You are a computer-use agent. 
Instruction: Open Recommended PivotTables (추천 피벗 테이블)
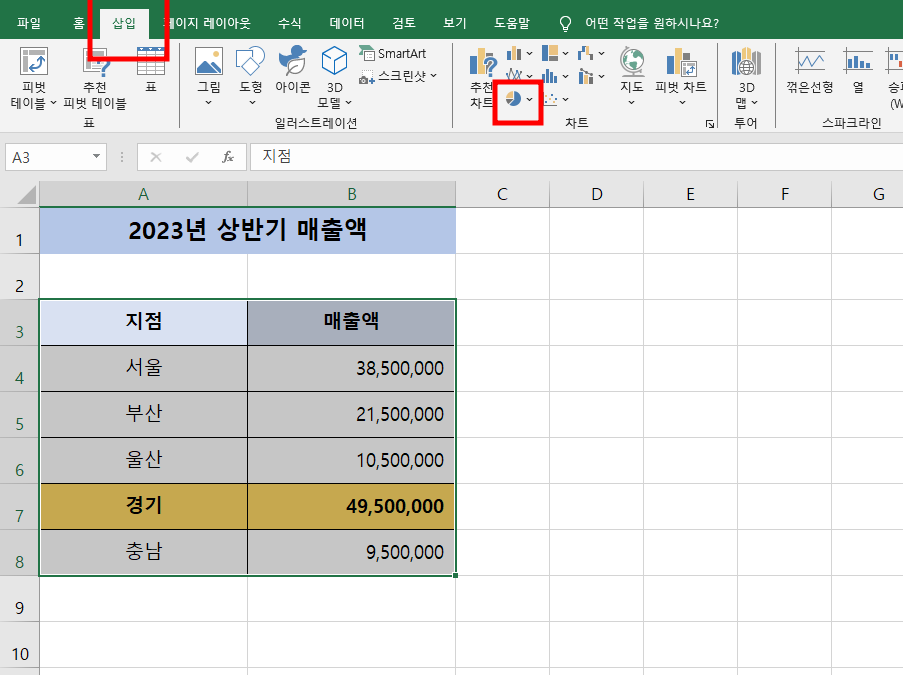click(94, 79)
